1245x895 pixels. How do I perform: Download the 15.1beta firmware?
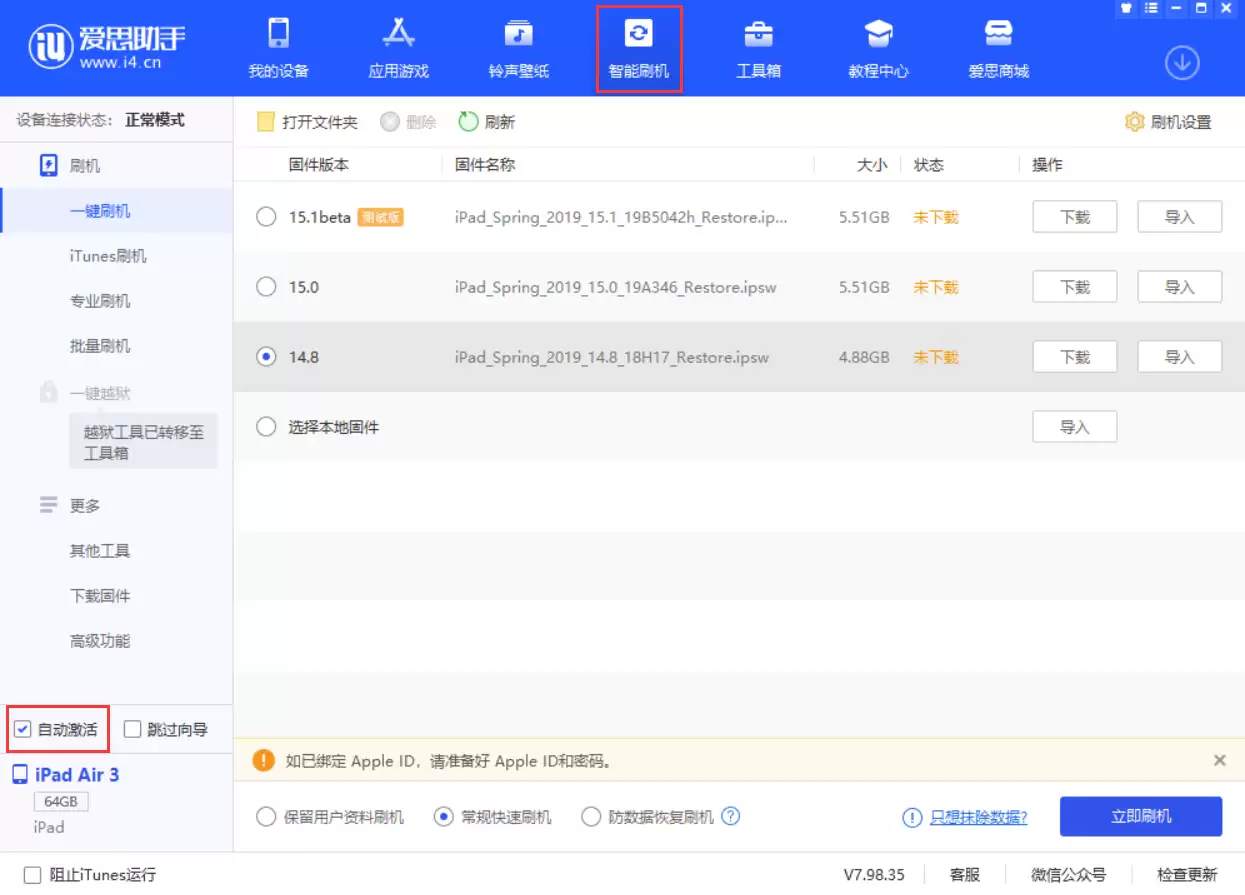point(1074,217)
